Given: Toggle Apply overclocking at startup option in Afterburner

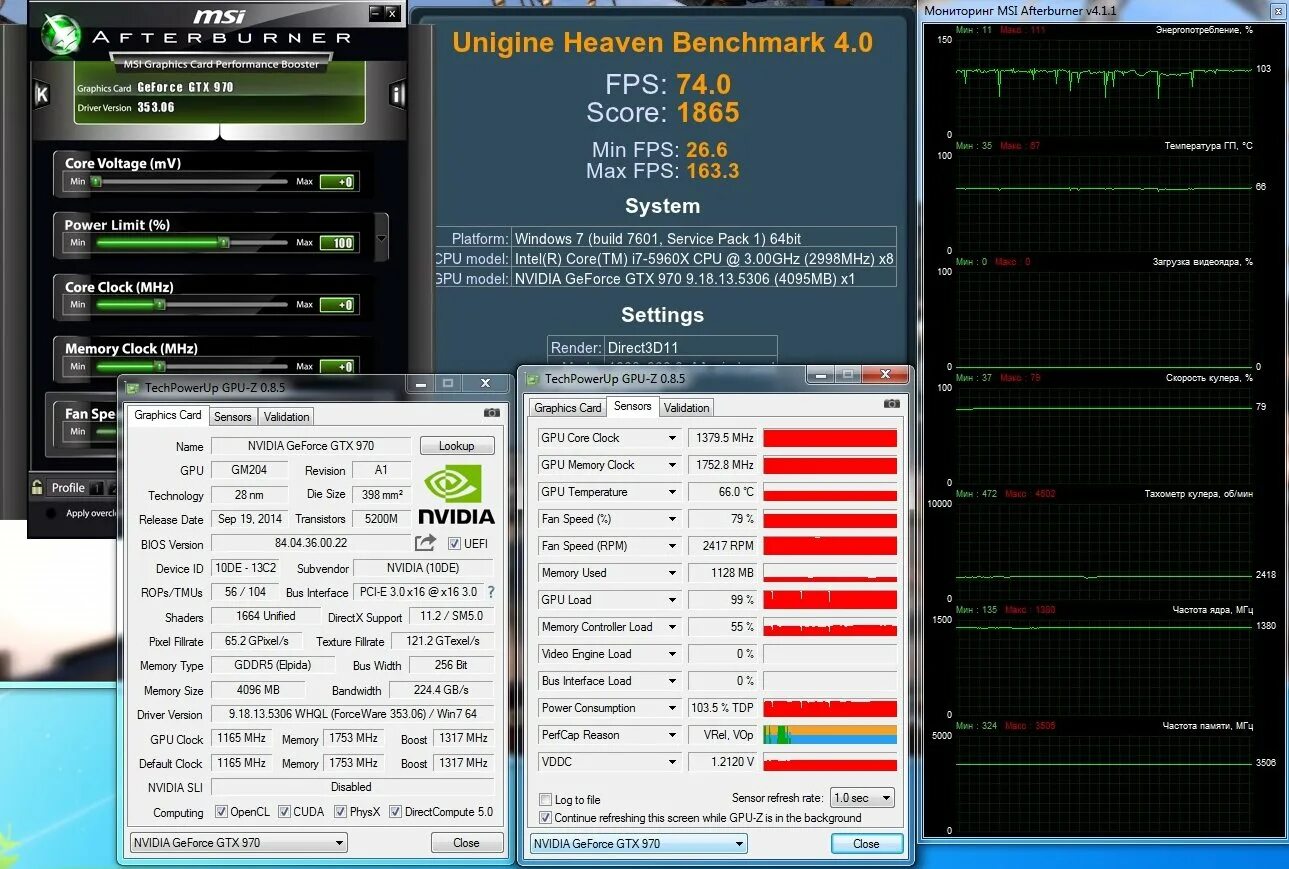Looking at the screenshot, I should tap(52, 513).
